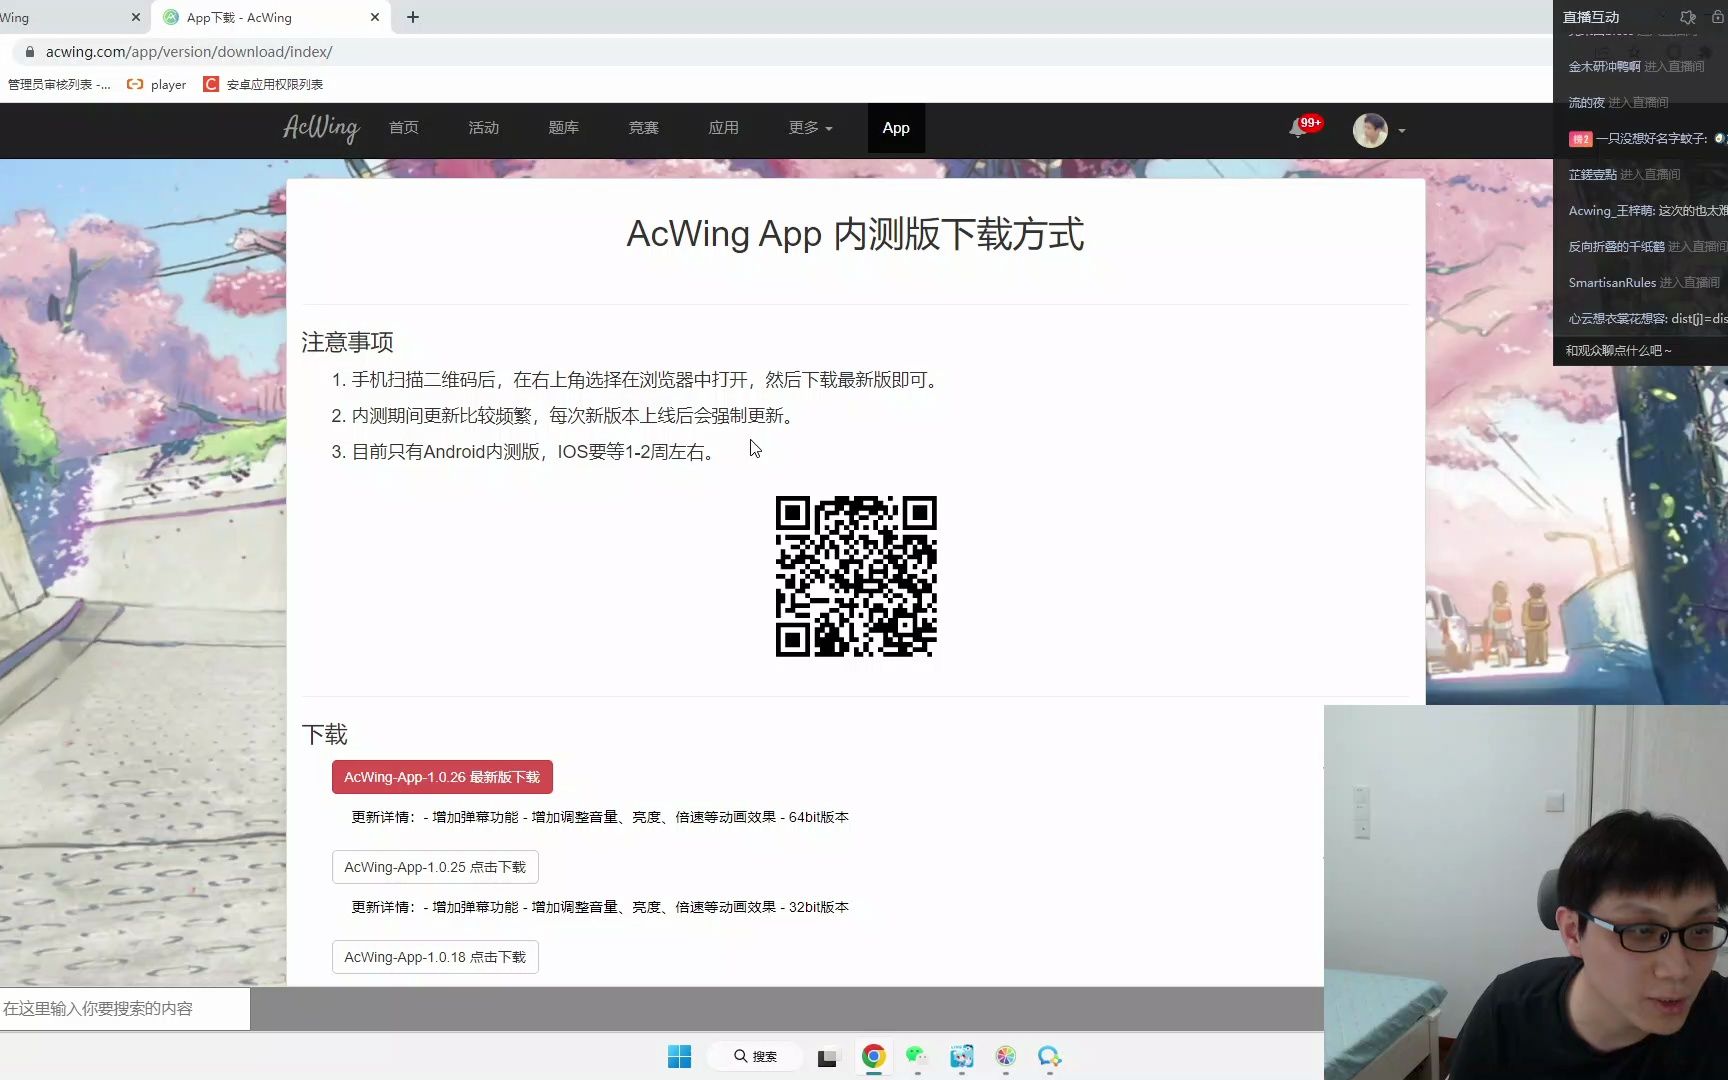
Task: Close the App下载 - AcWing browser tab
Action: click(375, 17)
